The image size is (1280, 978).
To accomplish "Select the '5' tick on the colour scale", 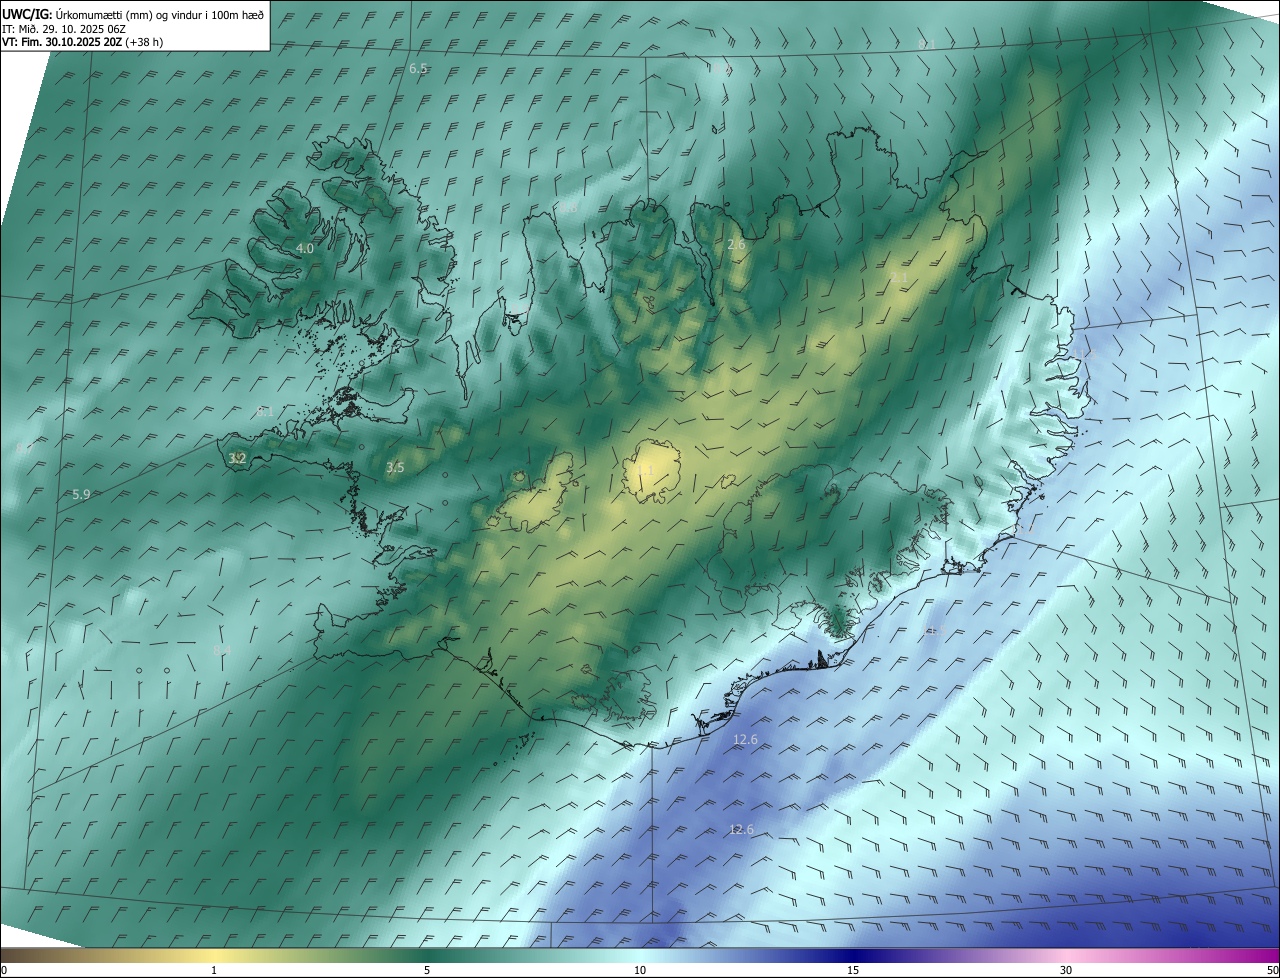I will point(427,970).
